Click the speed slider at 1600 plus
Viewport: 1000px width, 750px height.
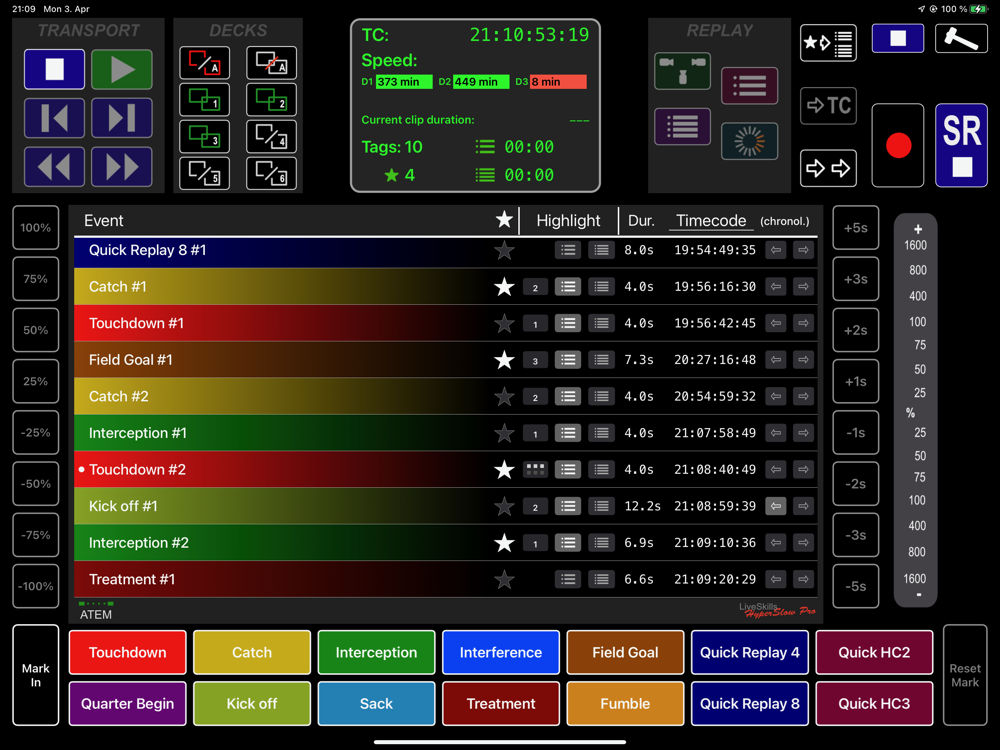pyautogui.click(x=916, y=245)
